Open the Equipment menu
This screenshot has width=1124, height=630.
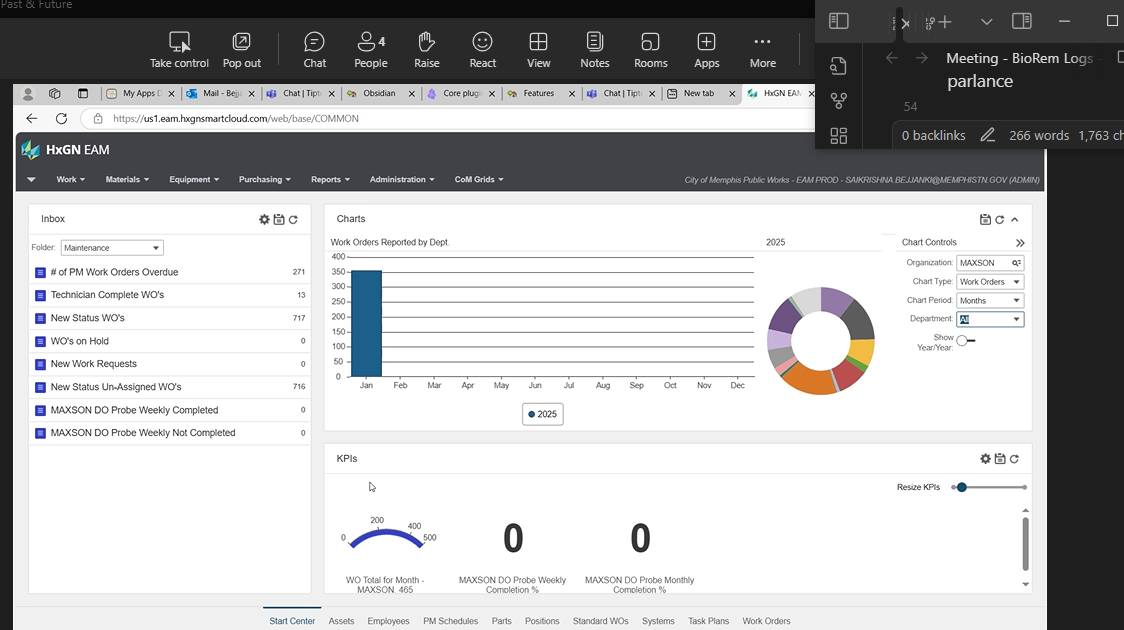coord(194,180)
